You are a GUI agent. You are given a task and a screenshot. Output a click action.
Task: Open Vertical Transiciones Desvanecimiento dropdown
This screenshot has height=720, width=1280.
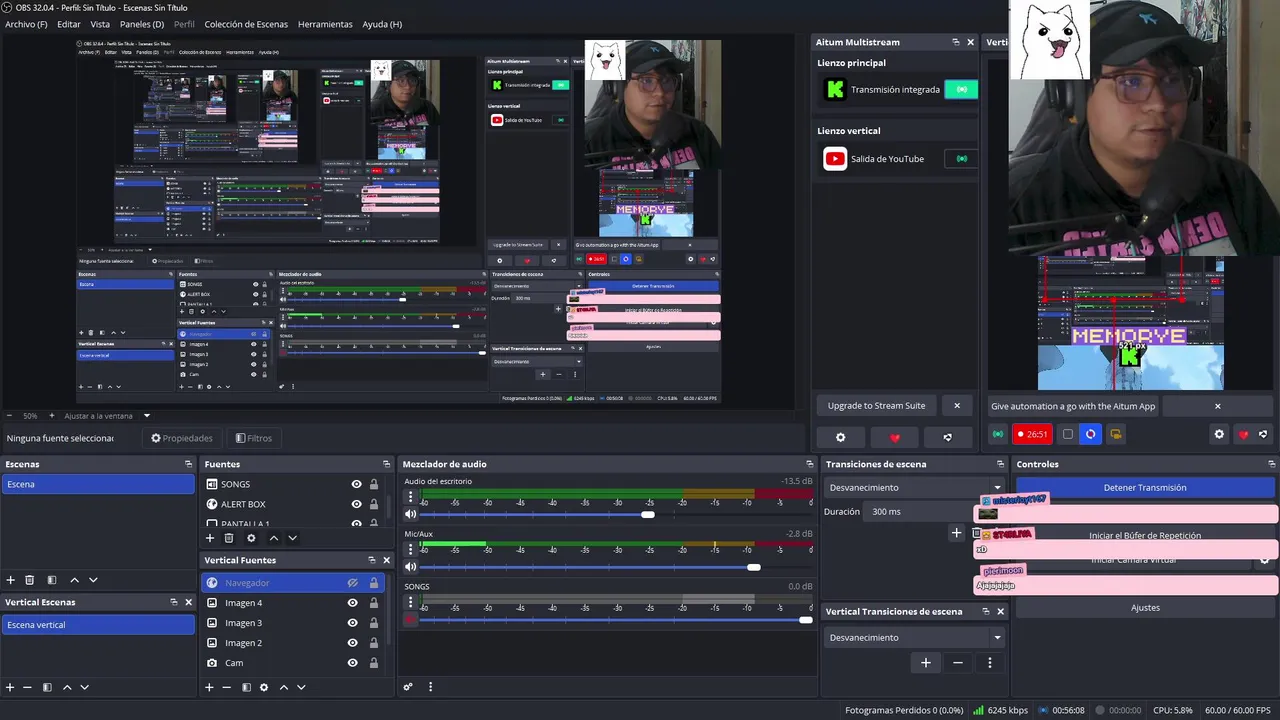click(915, 638)
